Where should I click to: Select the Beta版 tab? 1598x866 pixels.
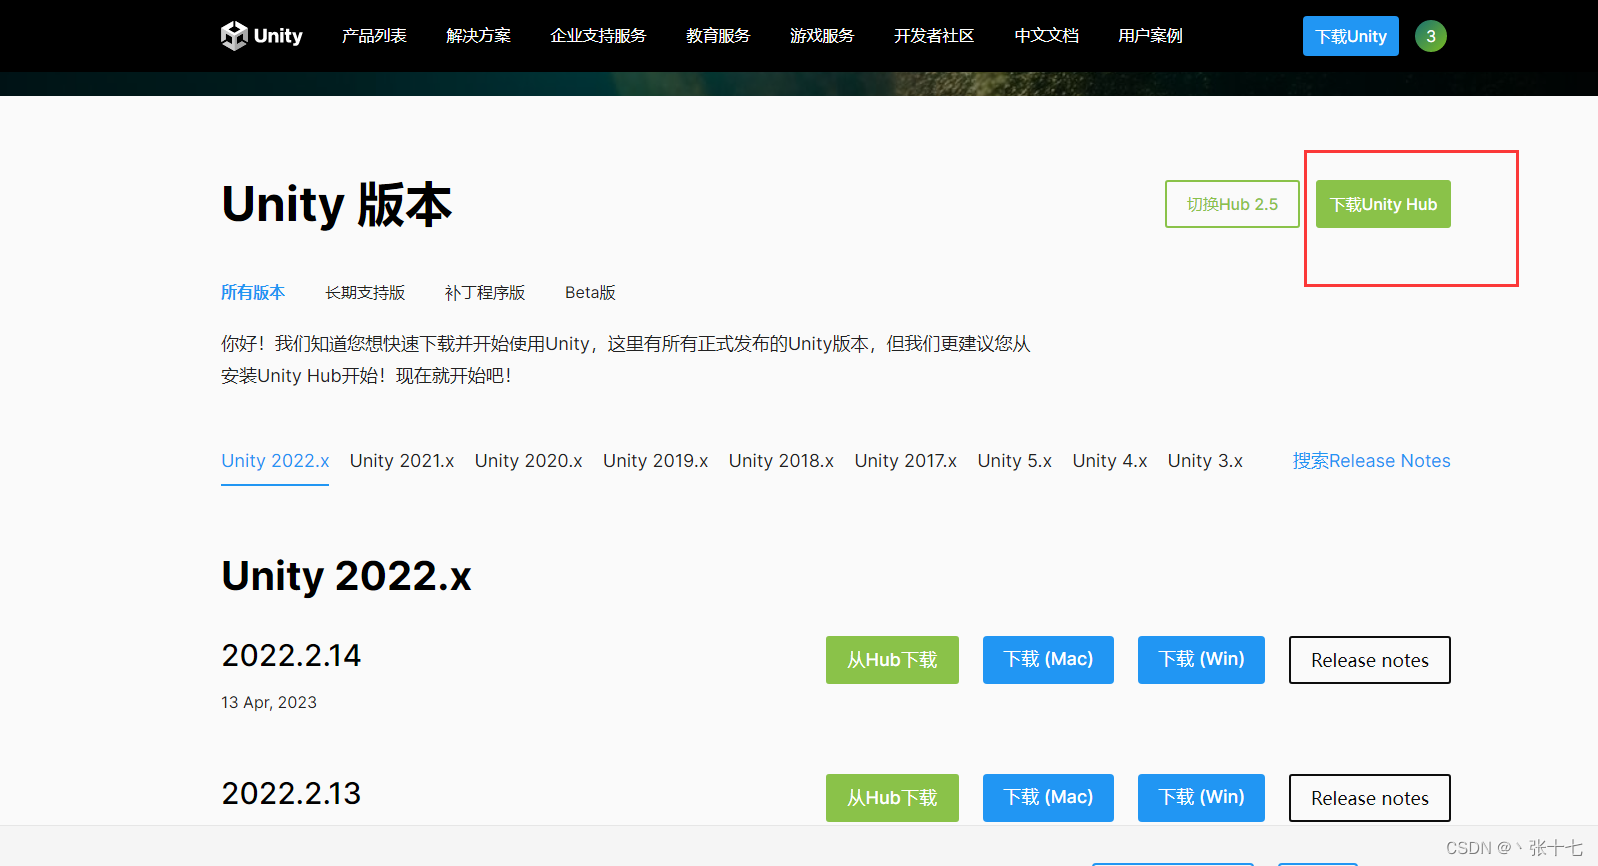point(590,292)
